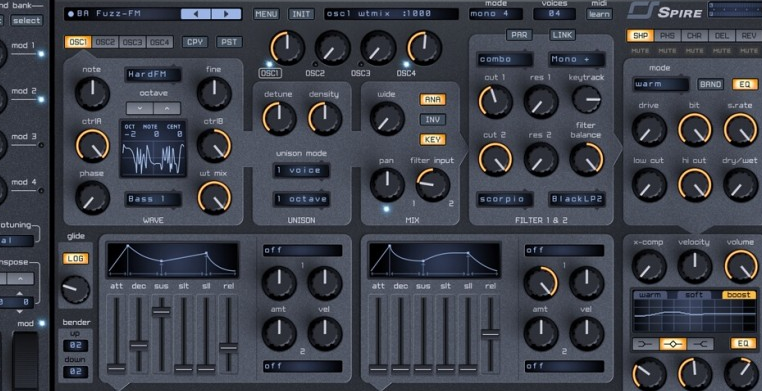
Task: Toggle the INV phase invert button
Action: click(x=433, y=119)
